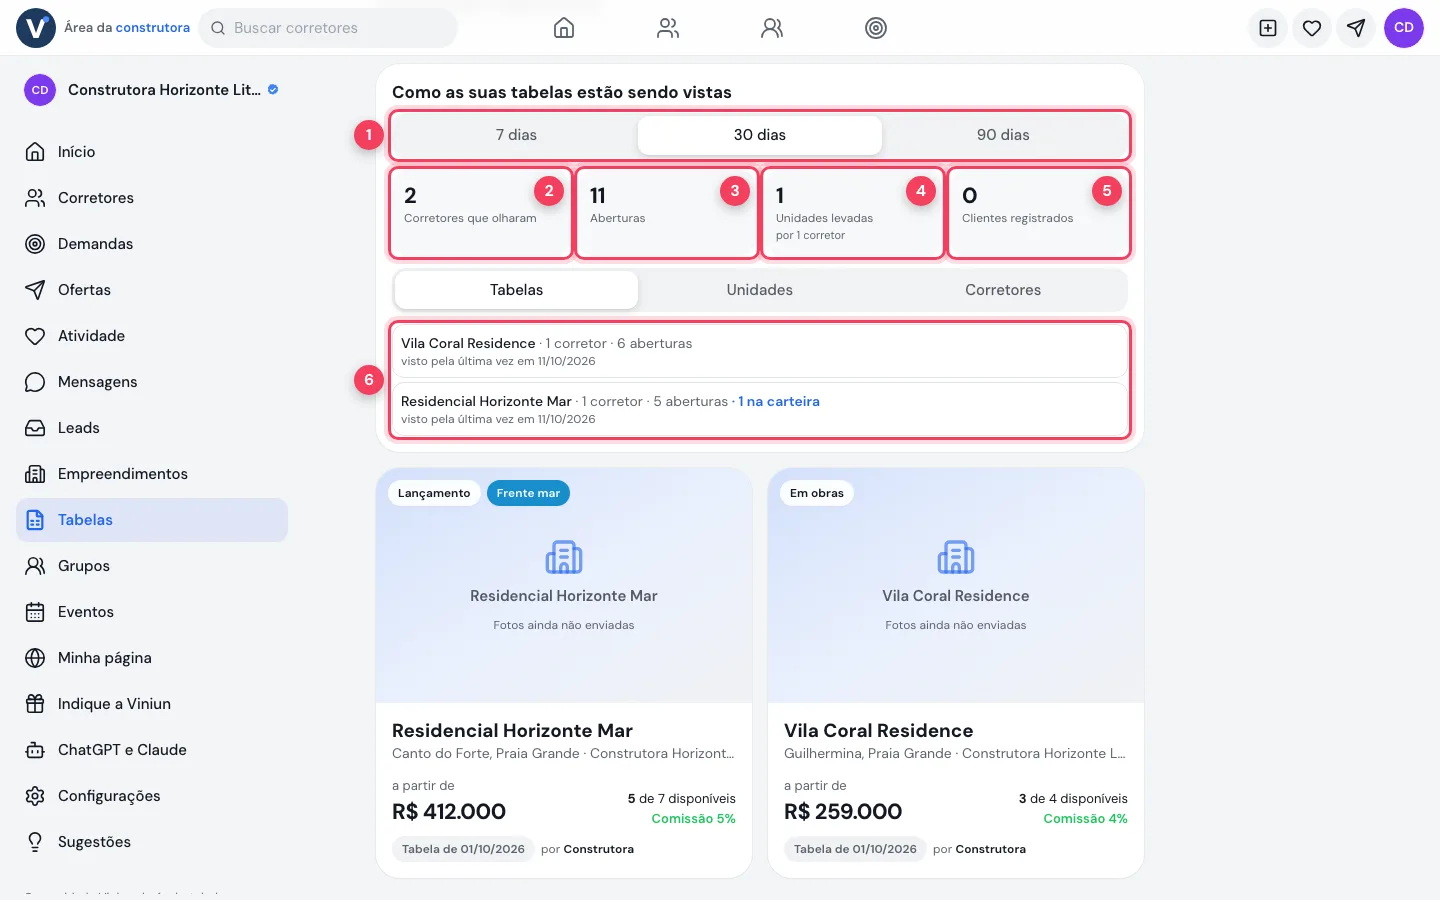Click the 'Corretores que olharam' stat card
This screenshot has height=900, width=1440.
tap(481, 213)
